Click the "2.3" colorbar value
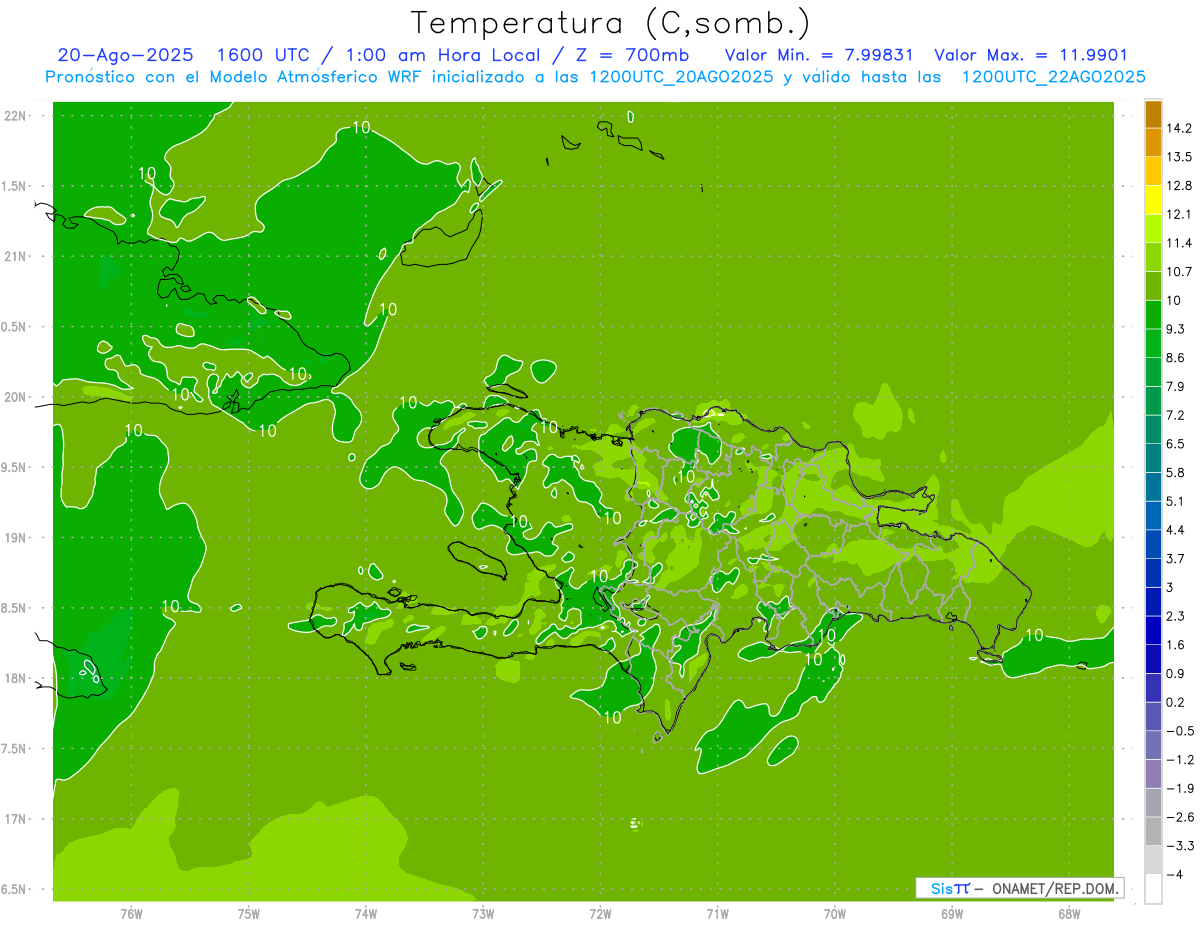The height and width of the screenshot is (927, 1200). point(1176,616)
